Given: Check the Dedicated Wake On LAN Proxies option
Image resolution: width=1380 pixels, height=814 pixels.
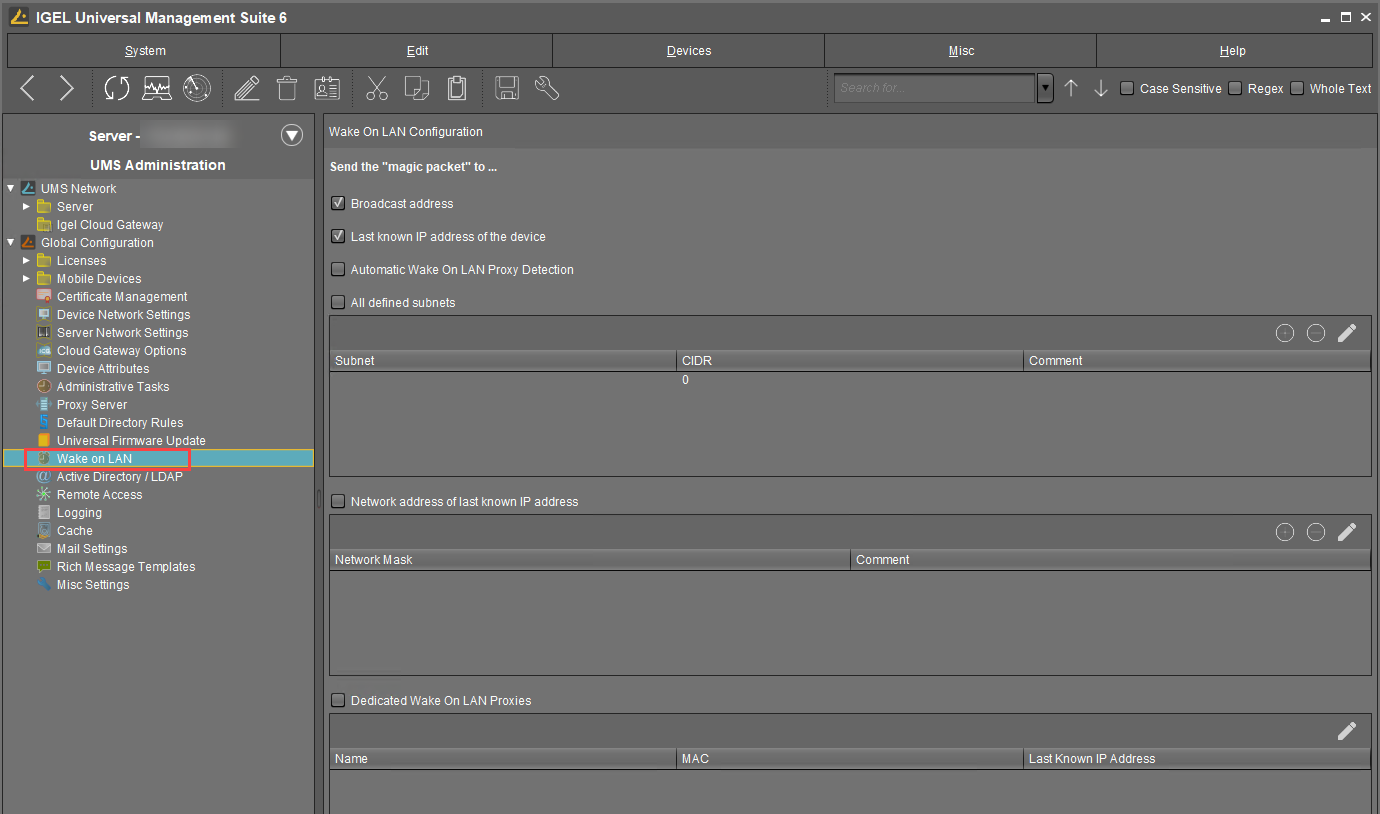Looking at the screenshot, I should click(x=338, y=700).
